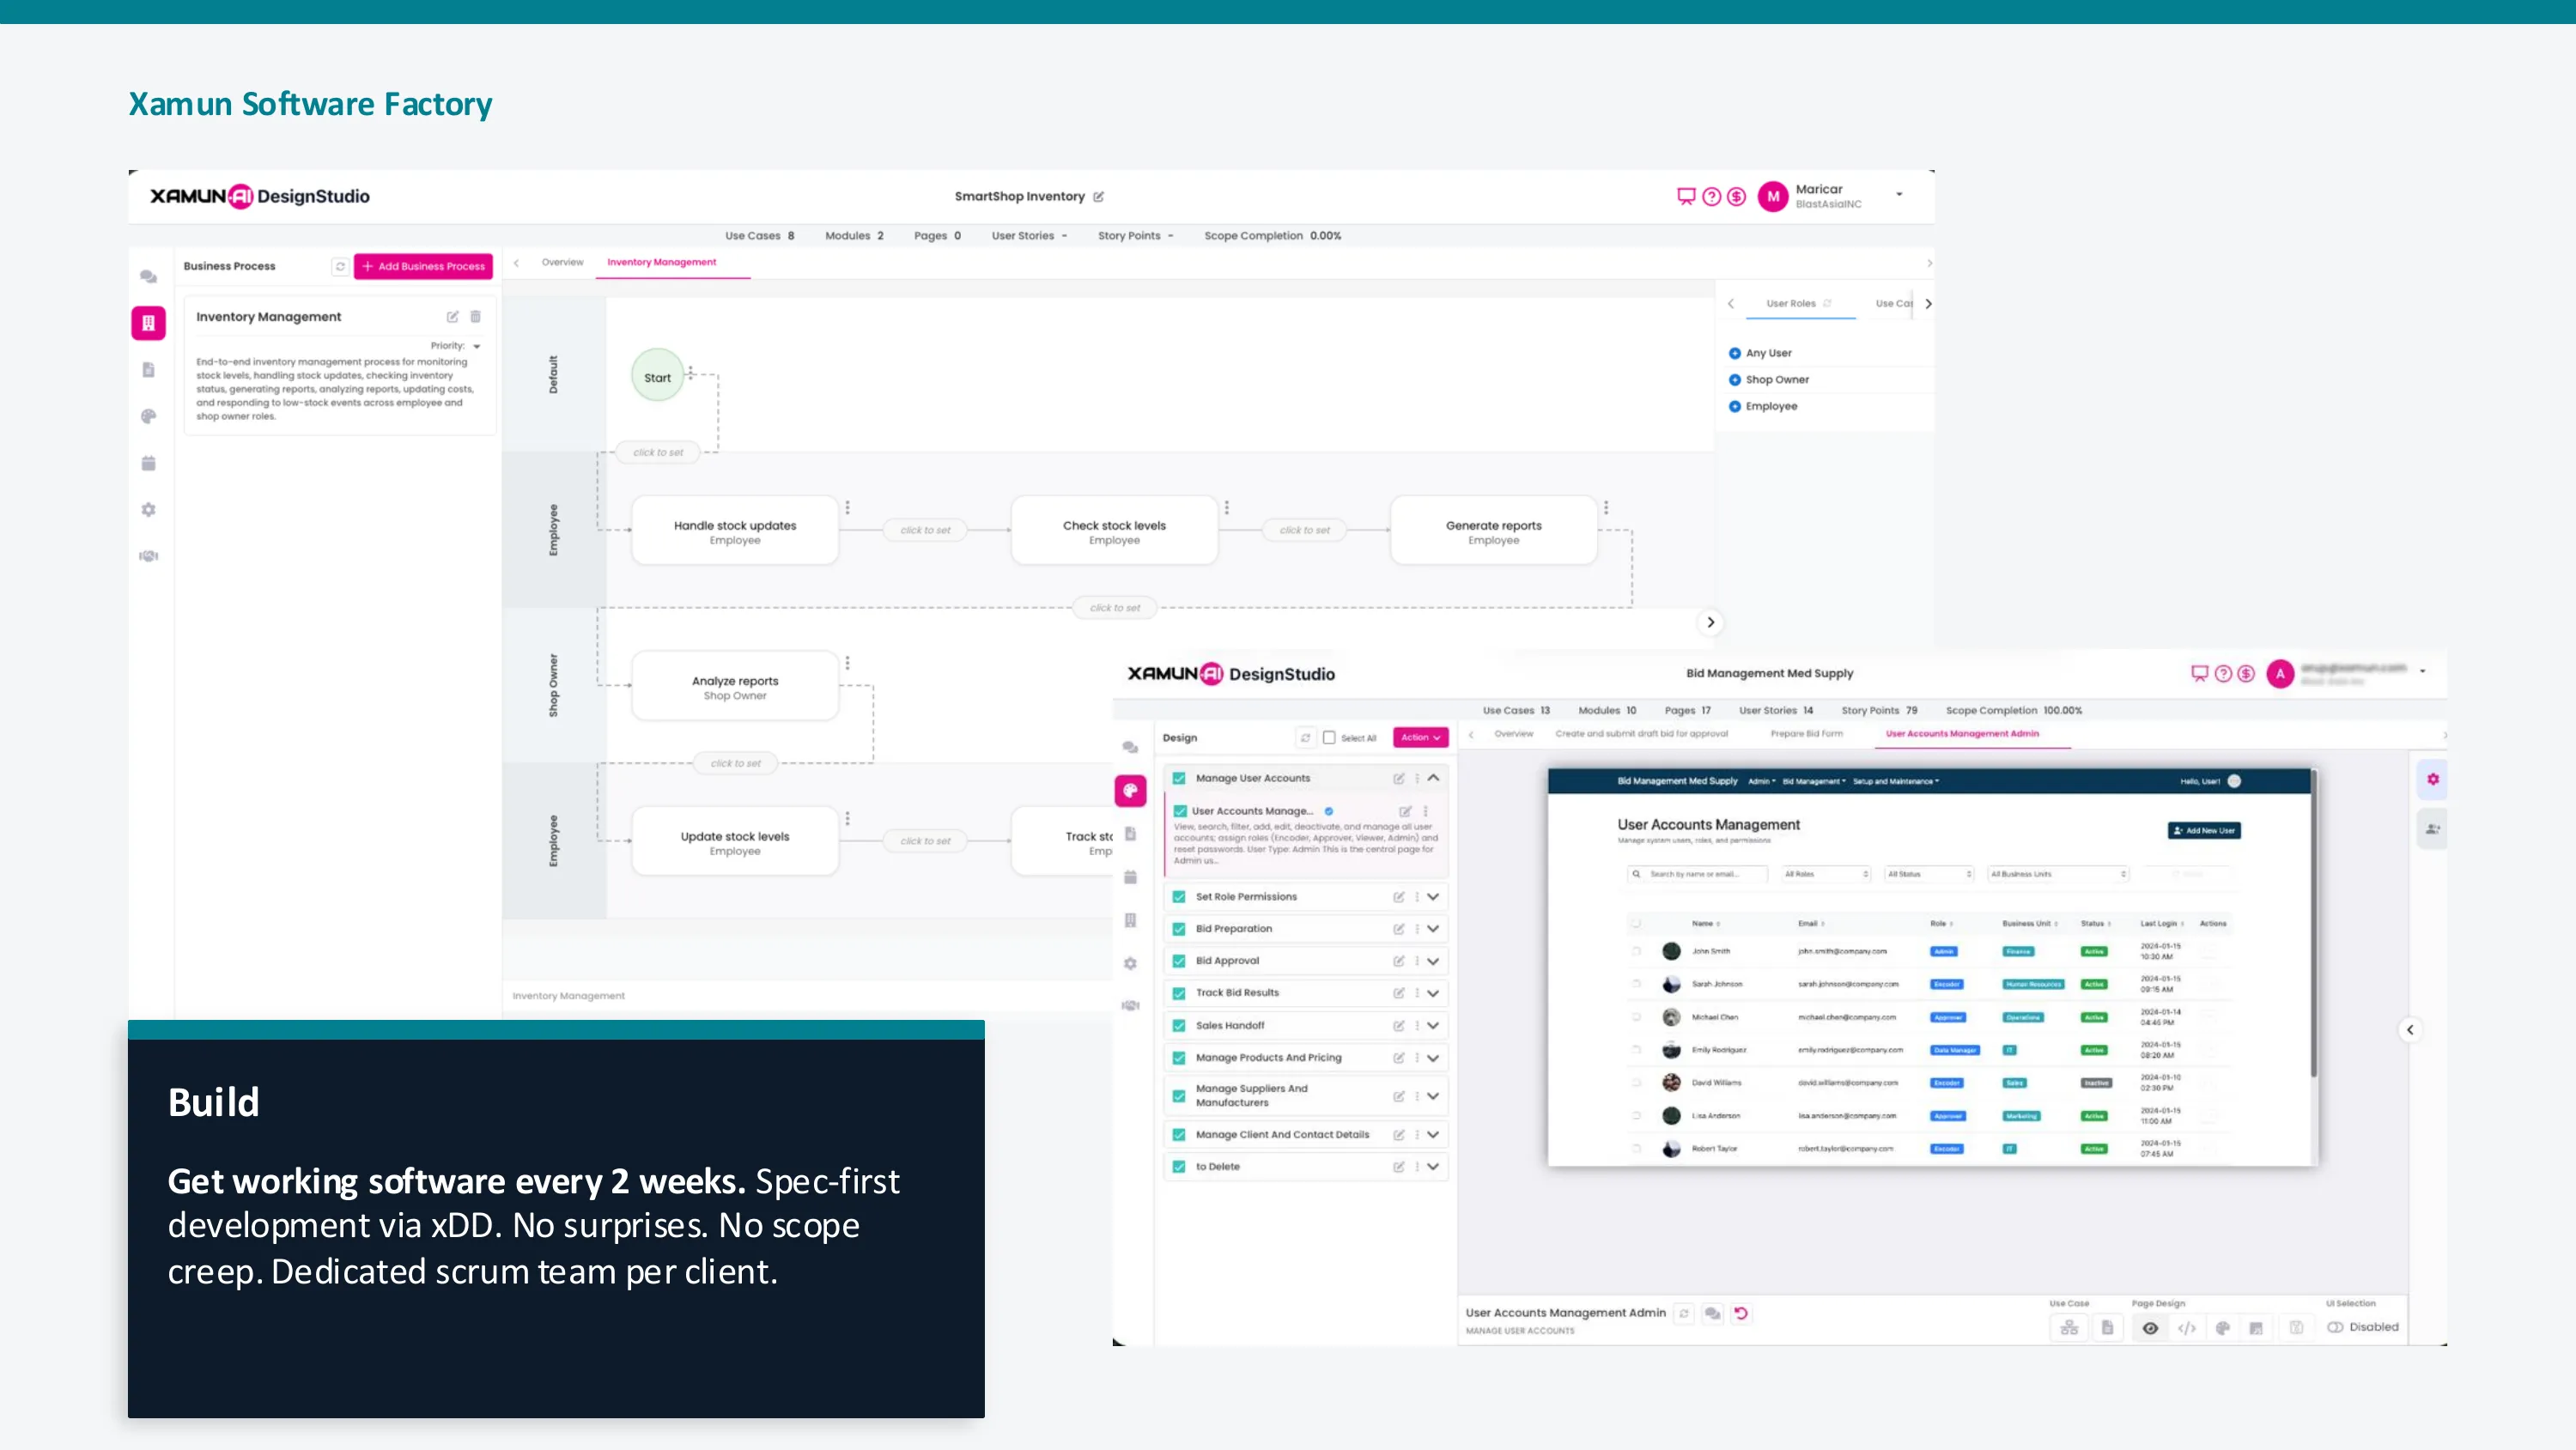Screen dimensions: 2576x1450
Task: Enable the Disabled UI Selection toggle
Action: (x=2336, y=1327)
